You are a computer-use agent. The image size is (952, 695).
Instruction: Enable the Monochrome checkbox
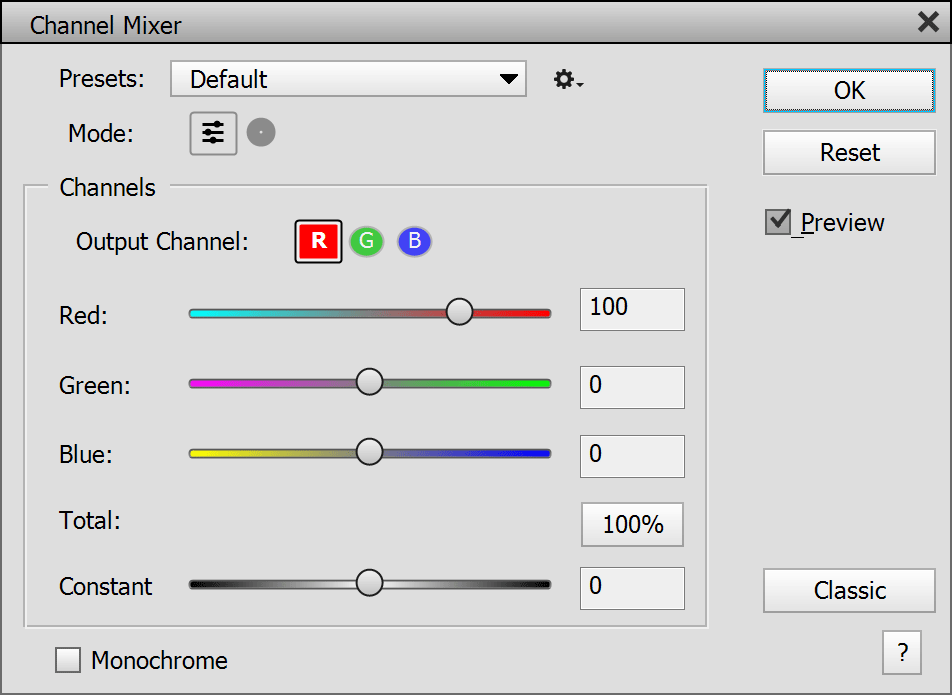coord(69,660)
